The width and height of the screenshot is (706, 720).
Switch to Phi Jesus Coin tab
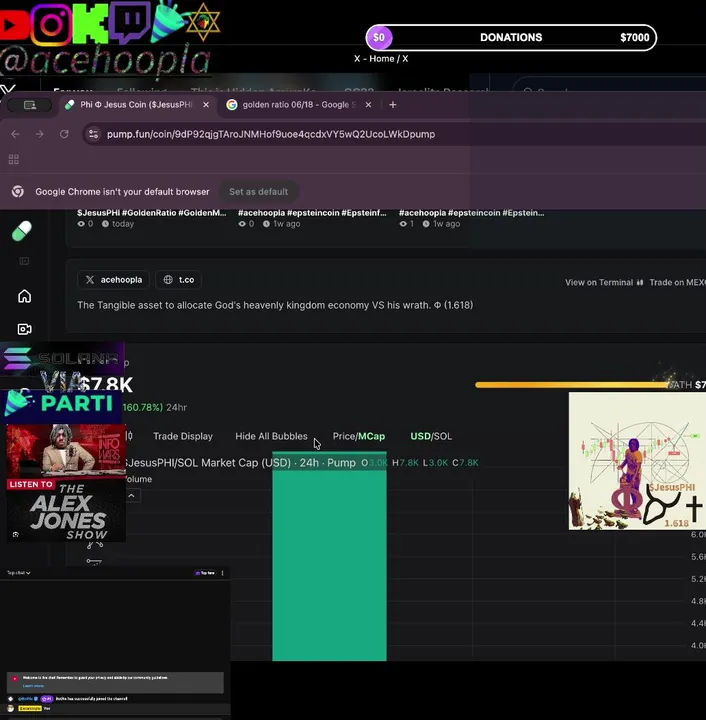[x=135, y=105]
